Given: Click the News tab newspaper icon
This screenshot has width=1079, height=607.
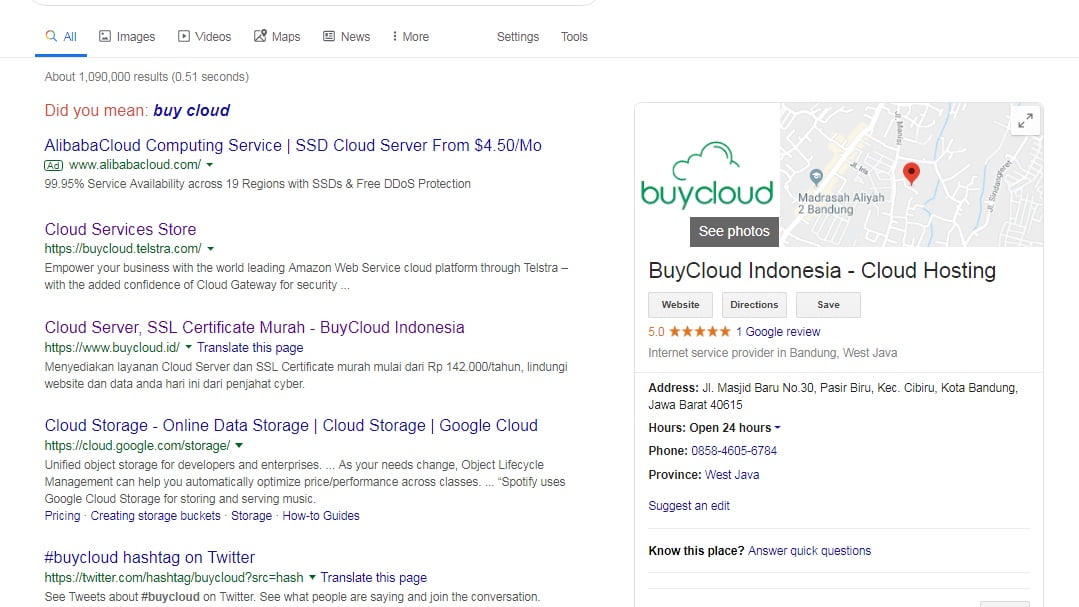Looking at the screenshot, I should point(329,36).
